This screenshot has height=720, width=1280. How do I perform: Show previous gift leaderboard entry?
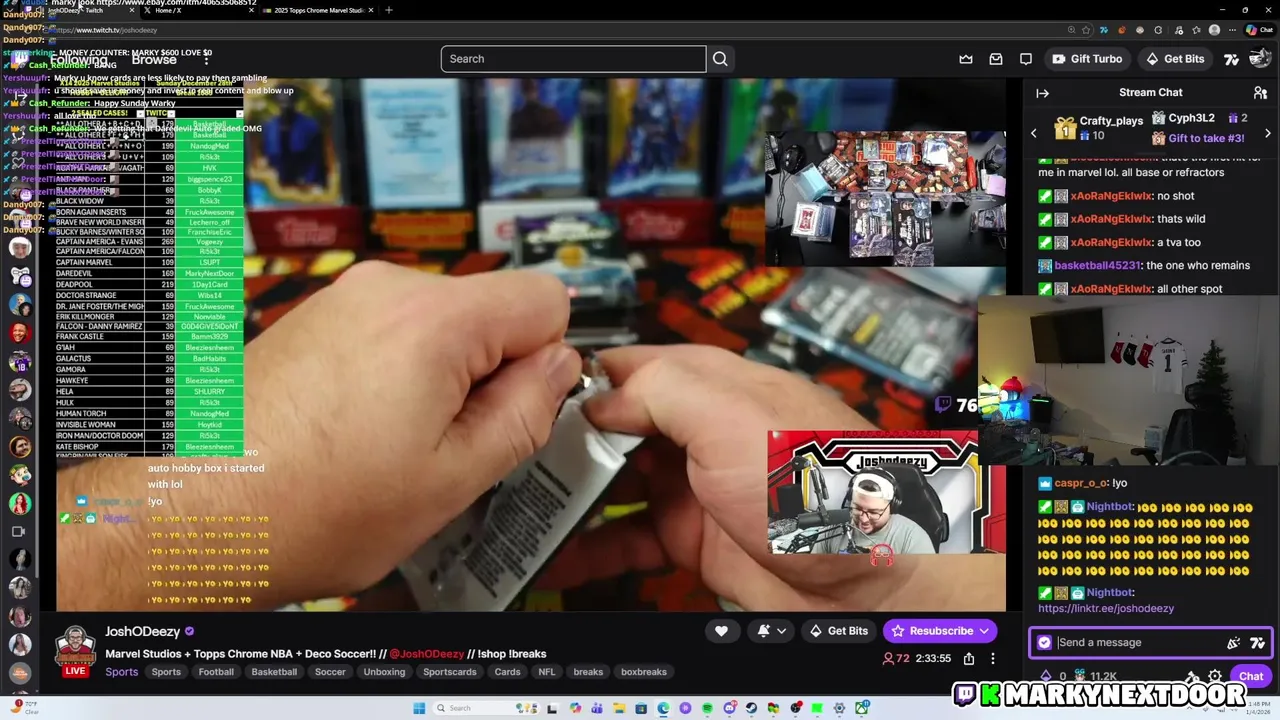(x=1034, y=133)
